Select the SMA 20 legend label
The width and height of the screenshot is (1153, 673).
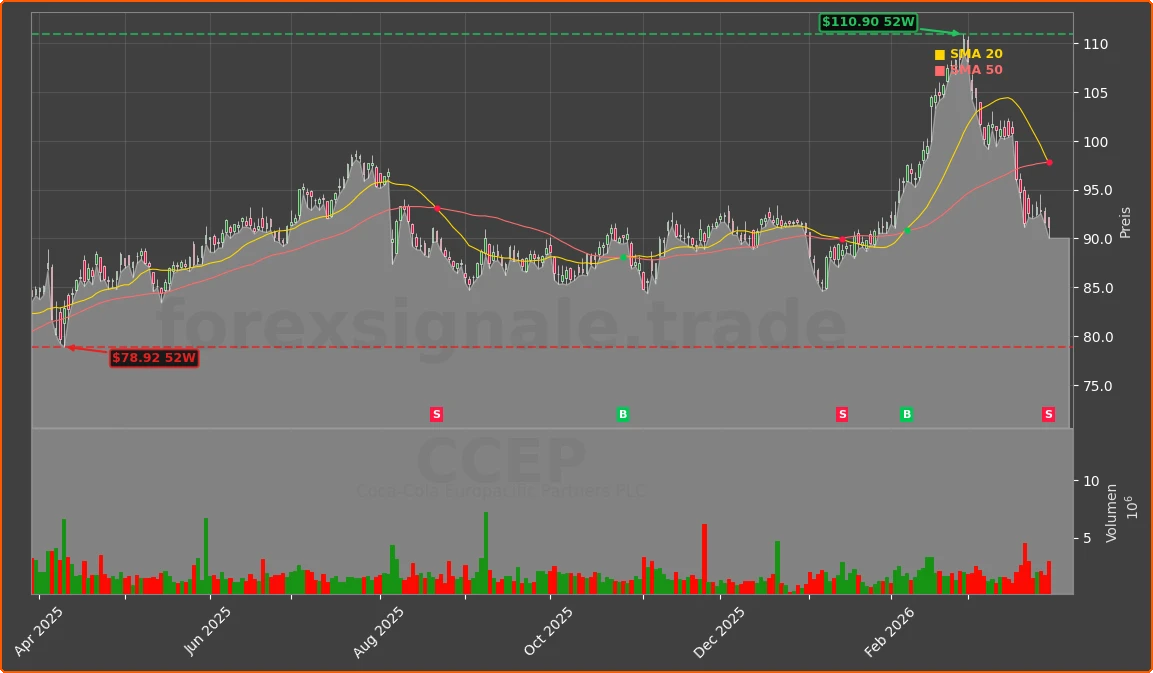pyautogui.click(x=976, y=54)
